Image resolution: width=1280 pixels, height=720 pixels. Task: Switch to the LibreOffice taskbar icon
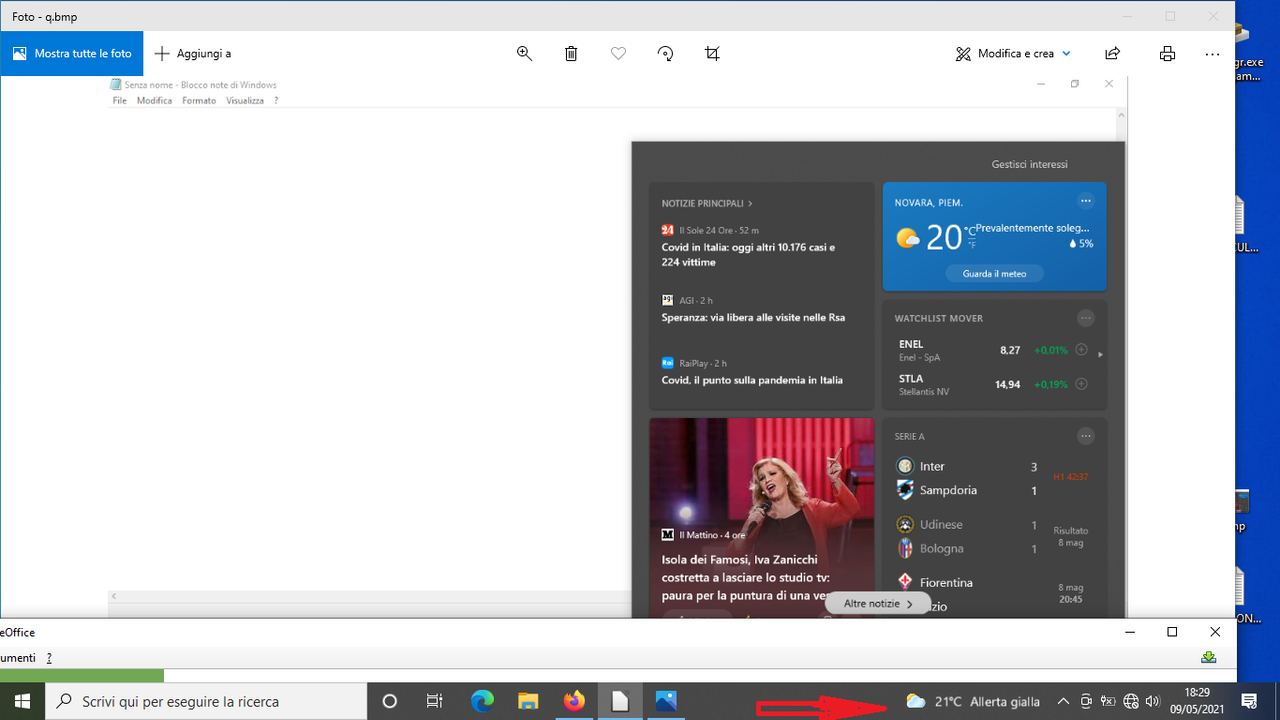pos(620,701)
